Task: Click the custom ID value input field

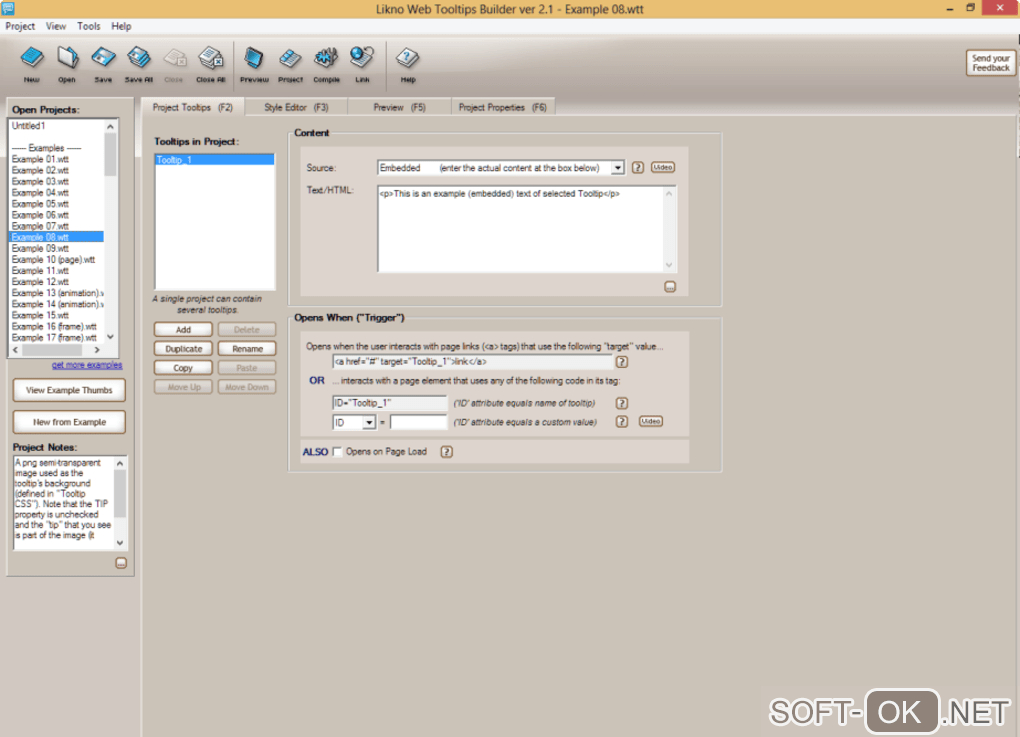Action: pos(418,422)
